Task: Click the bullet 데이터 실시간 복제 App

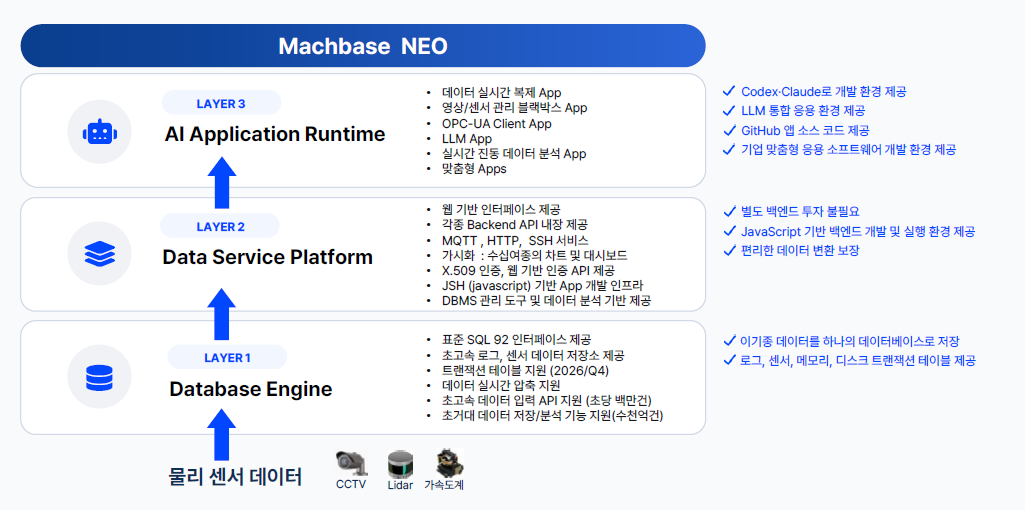Action: point(501,93)
